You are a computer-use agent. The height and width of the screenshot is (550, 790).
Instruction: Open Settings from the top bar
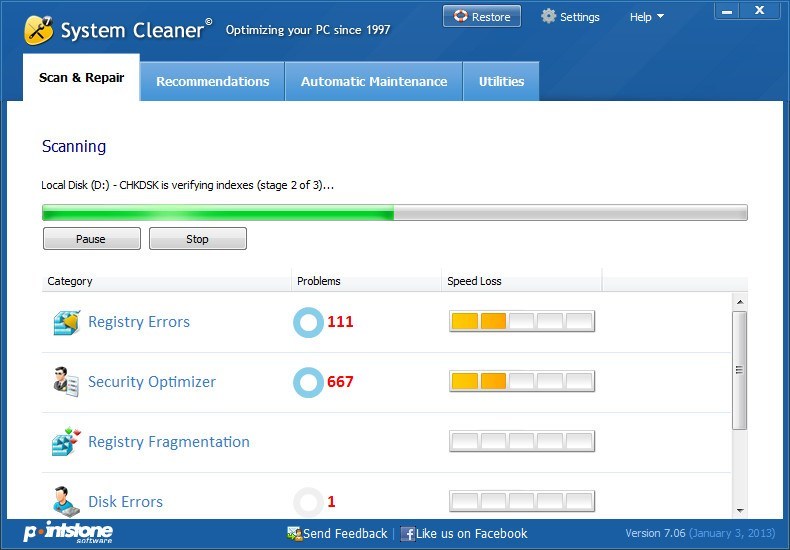point(570,17)
